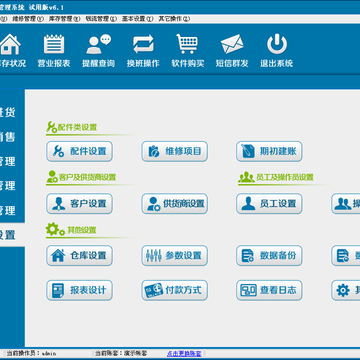The height and width of the screenshot is (360, 360).
Task: Select the highlighted 设置 sidebar tab
Action: pos(12,235)
